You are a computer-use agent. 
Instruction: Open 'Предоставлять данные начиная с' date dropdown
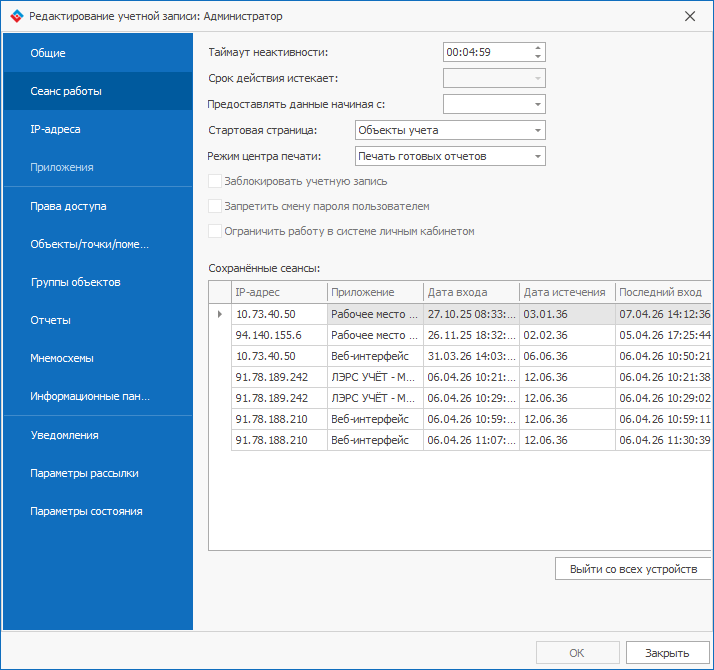click(x=538, y=104)
